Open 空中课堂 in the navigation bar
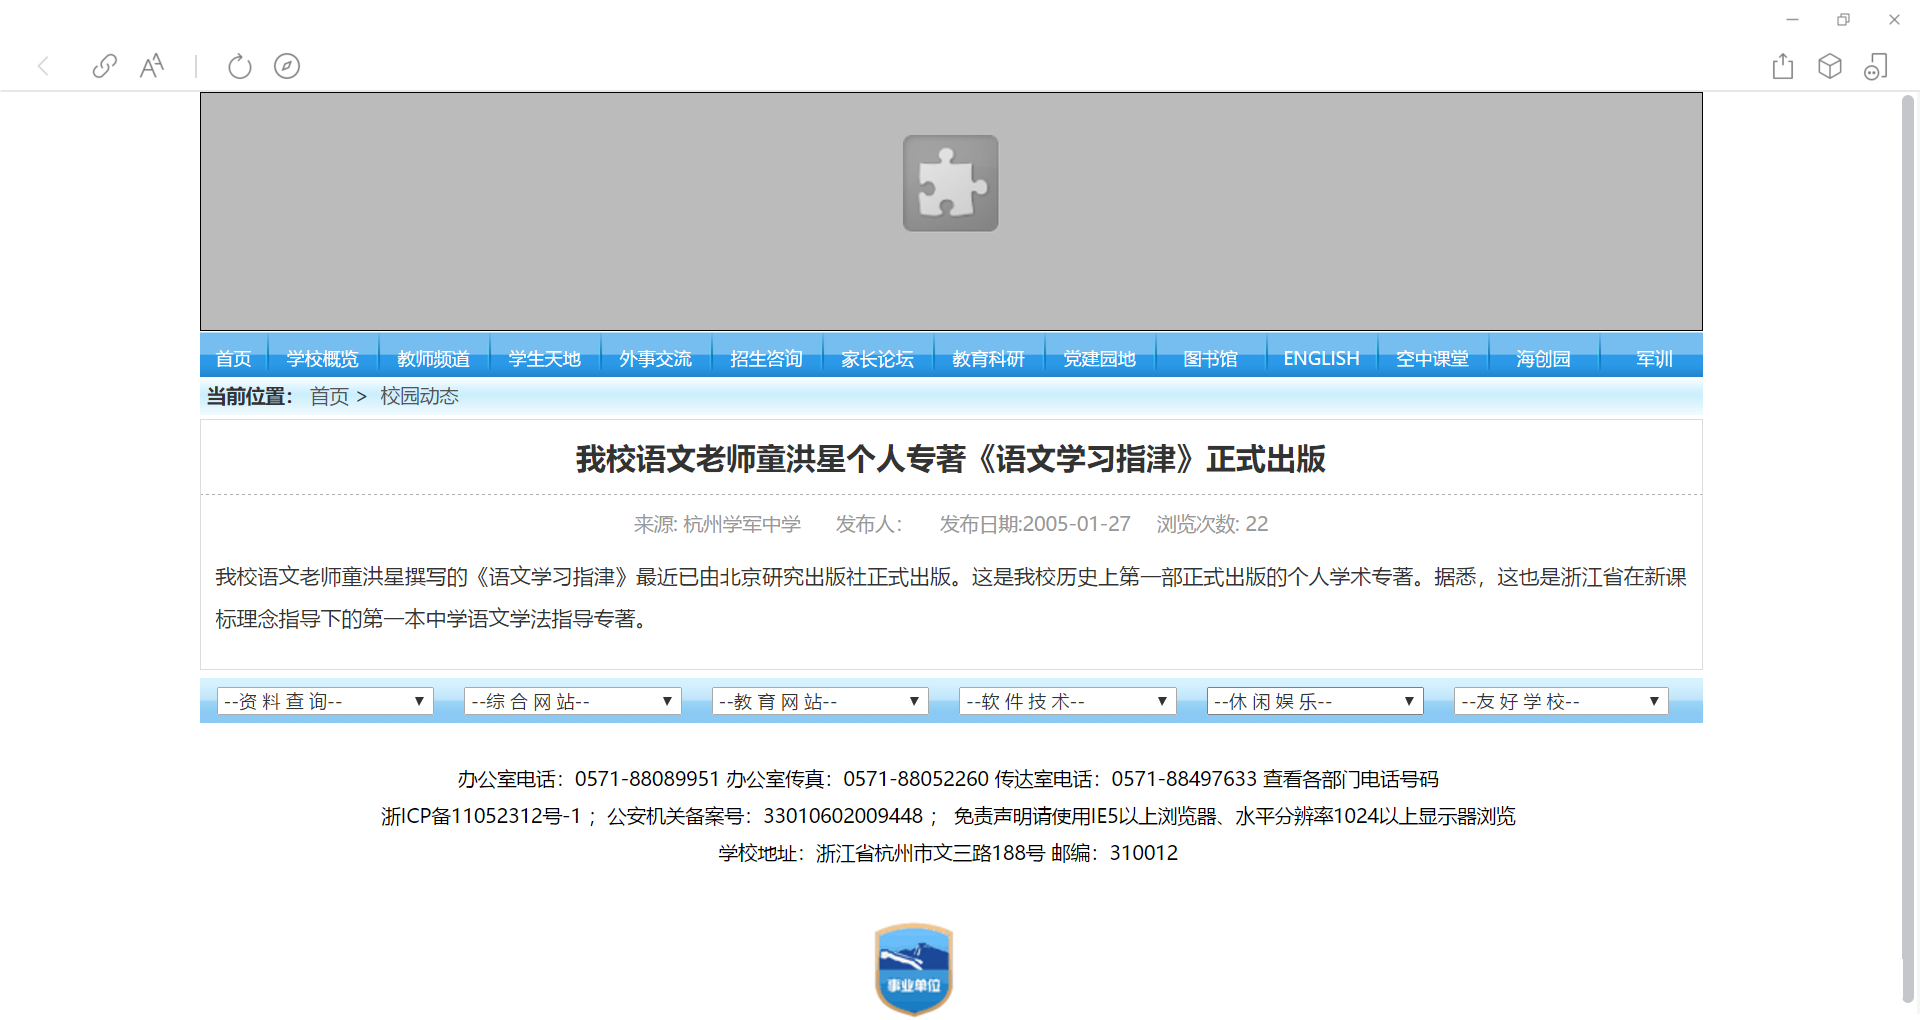The image size is (1920, 1020). point(1432,358)
